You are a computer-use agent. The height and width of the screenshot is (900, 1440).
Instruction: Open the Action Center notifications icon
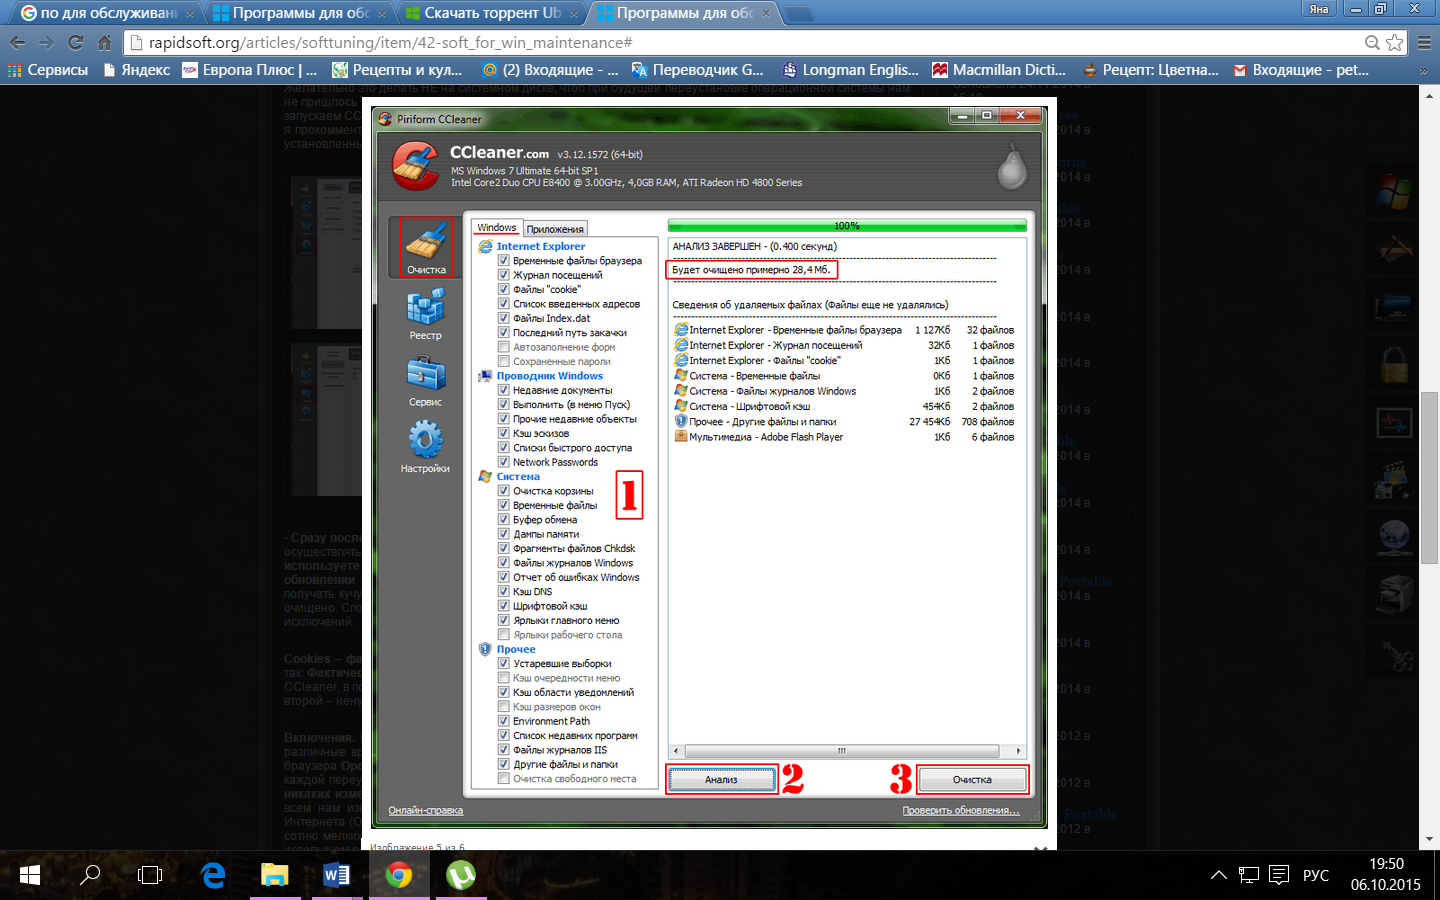pyautogui.click(x=1279, y=875)
